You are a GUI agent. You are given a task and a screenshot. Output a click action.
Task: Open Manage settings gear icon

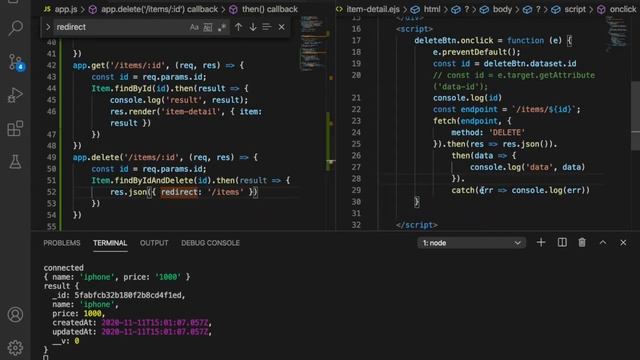[x=16, y=347]
